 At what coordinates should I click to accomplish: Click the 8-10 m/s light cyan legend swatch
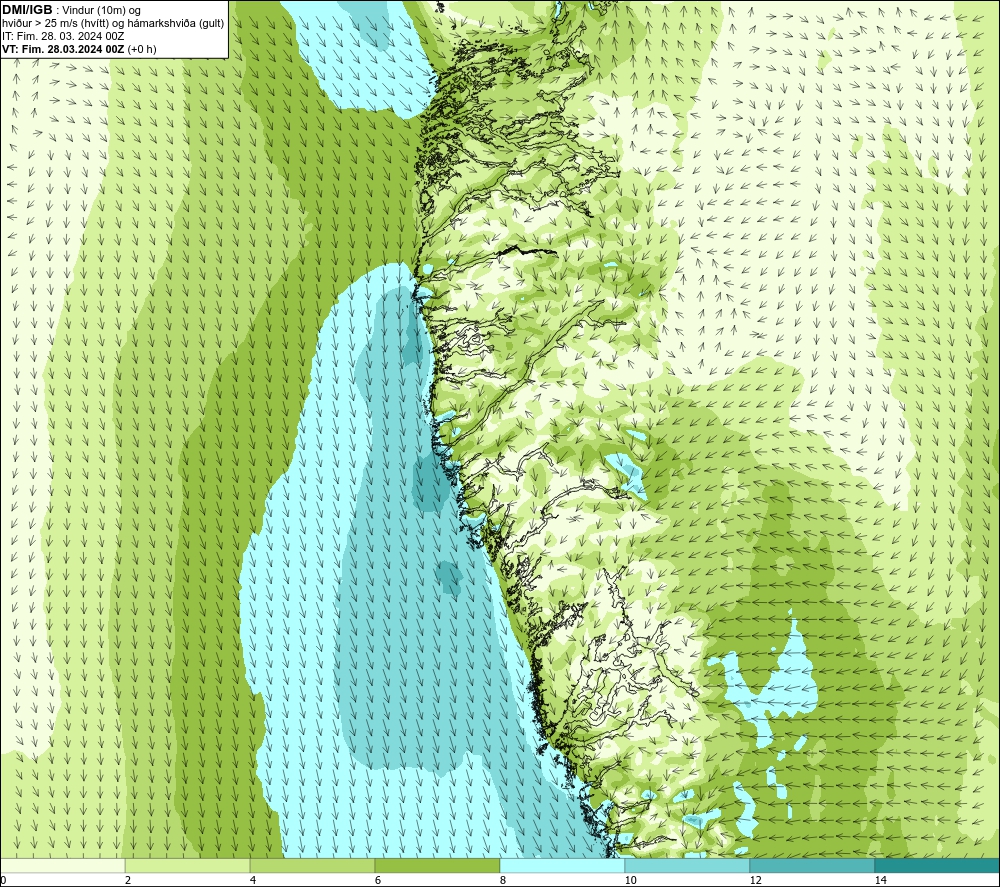click(x=562, y=865)
